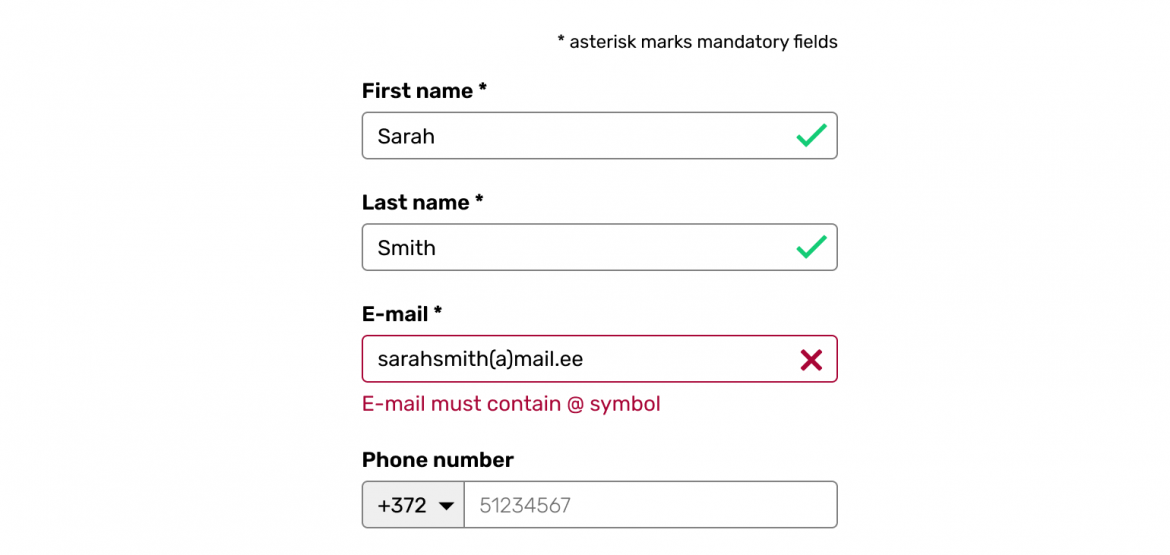Click the red X icon in E-mail field
1170x555 pixels.
pos(811,360)
